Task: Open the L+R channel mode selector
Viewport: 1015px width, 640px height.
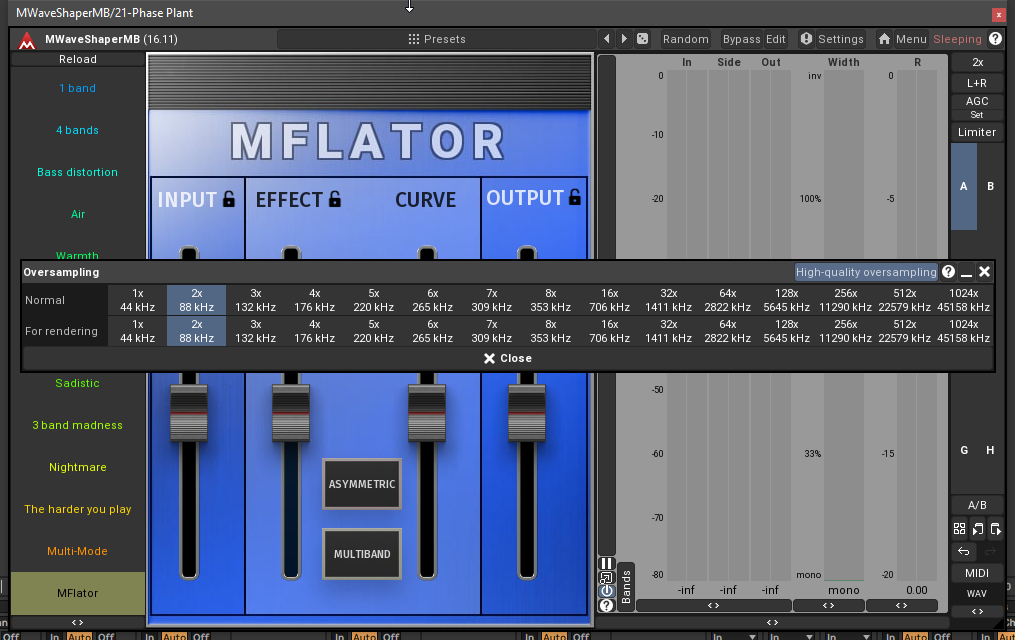Action: (x=977, y=83)
